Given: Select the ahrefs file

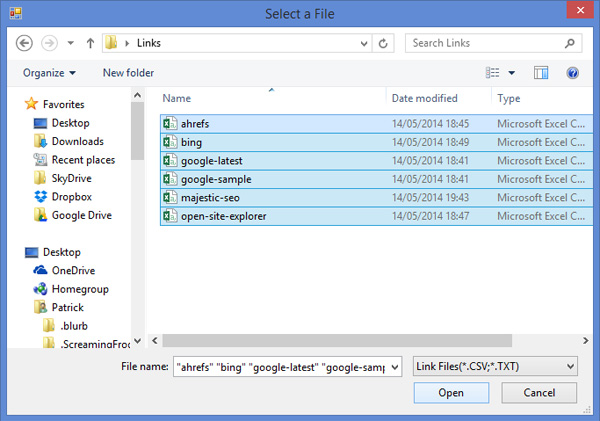Looking at the screenshot, I should pos(377,124).
